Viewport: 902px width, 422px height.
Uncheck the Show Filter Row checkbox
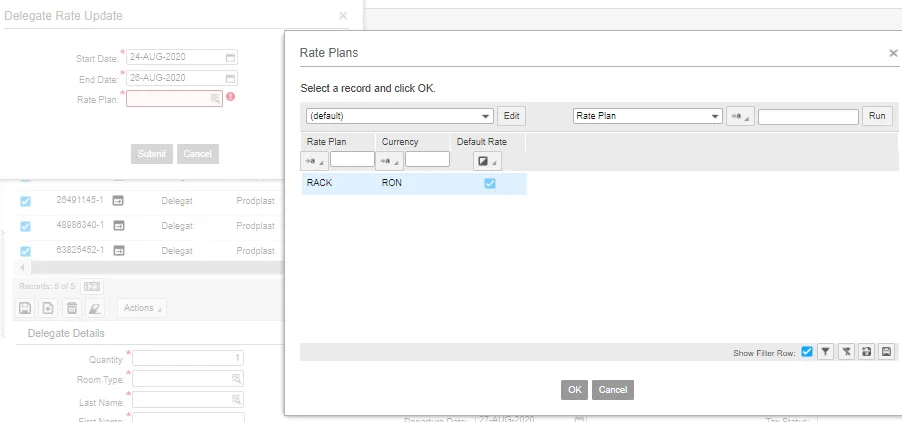807,351
